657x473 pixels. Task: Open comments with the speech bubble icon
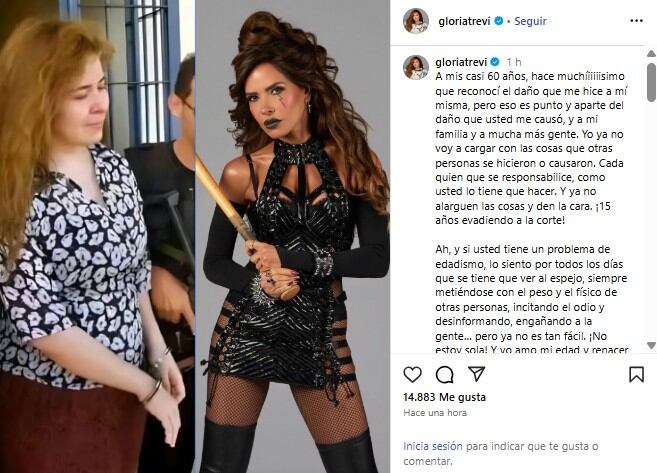coord(445,375)
